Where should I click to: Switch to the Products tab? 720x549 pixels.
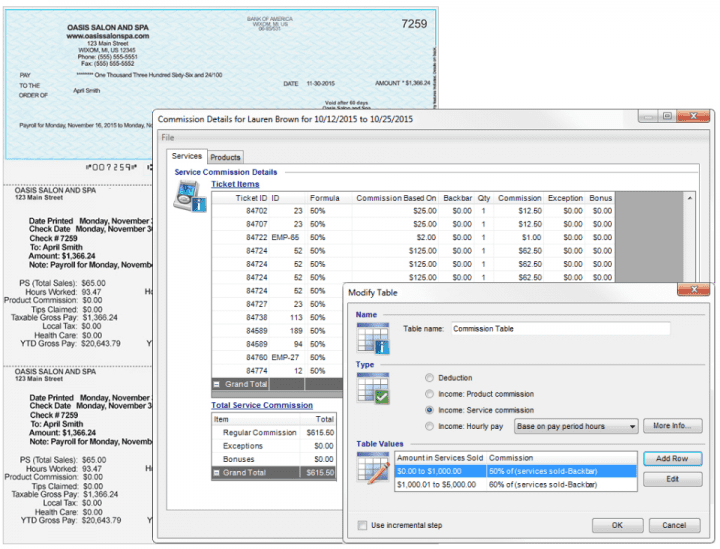[225, 157]
